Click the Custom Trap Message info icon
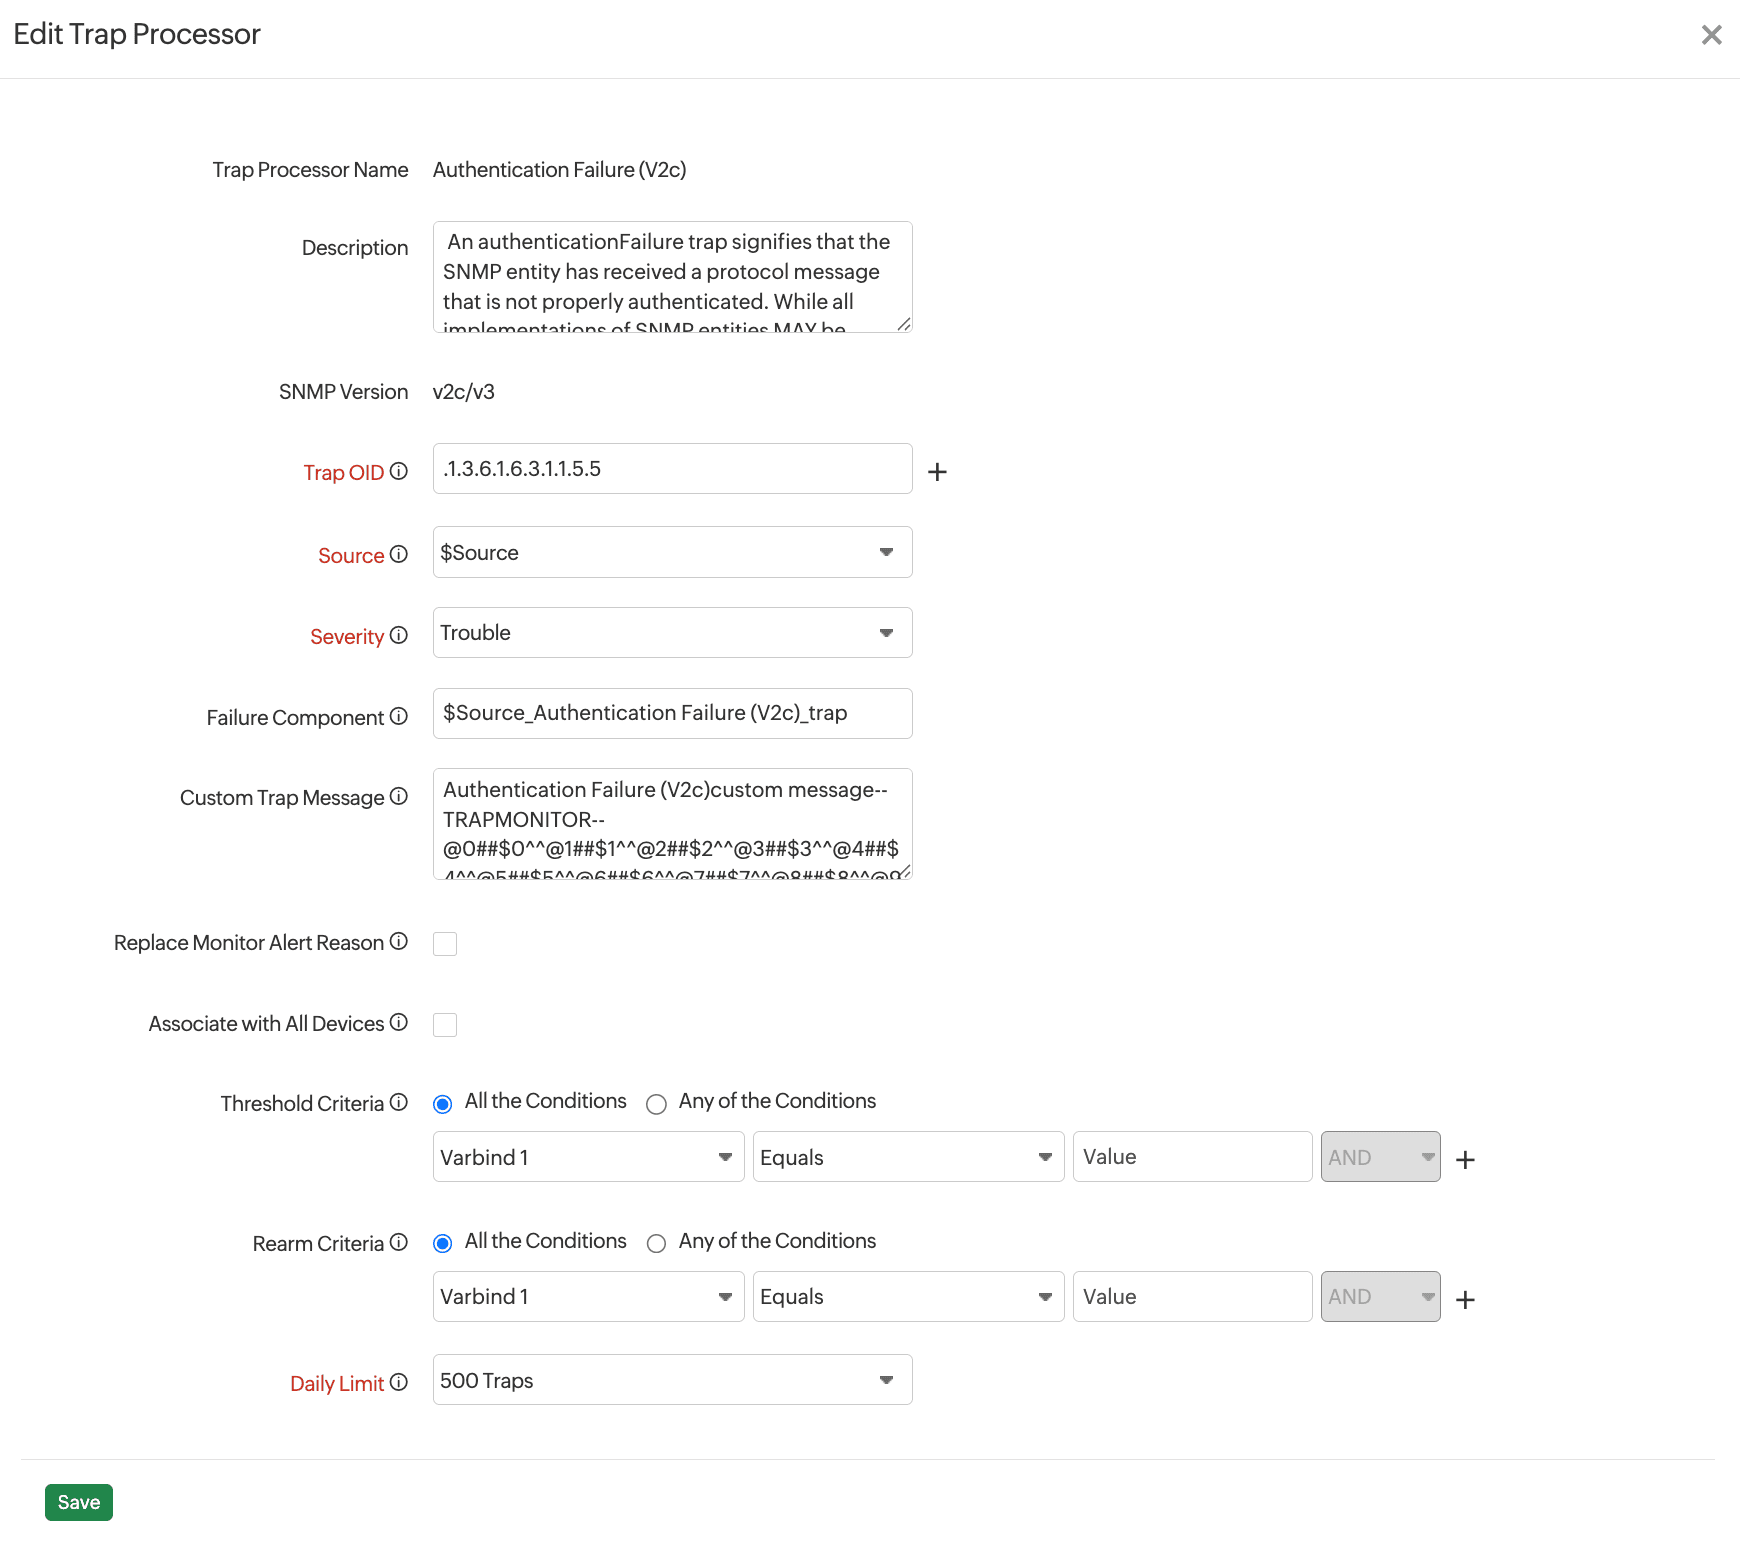1740x1546 pixels. pos(399,796)
